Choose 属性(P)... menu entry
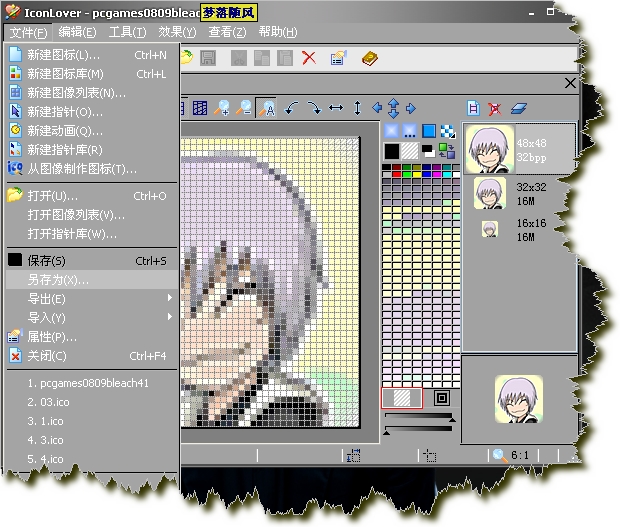 click(92, 336)
